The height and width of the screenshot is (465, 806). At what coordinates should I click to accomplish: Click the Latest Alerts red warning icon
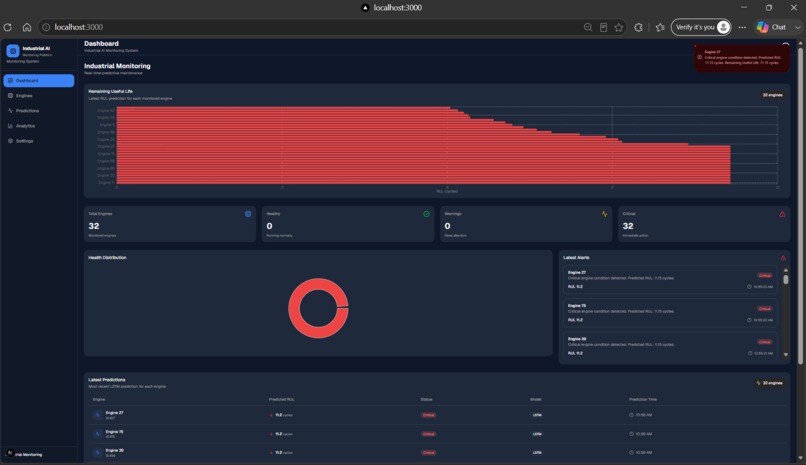pos(783,258)
